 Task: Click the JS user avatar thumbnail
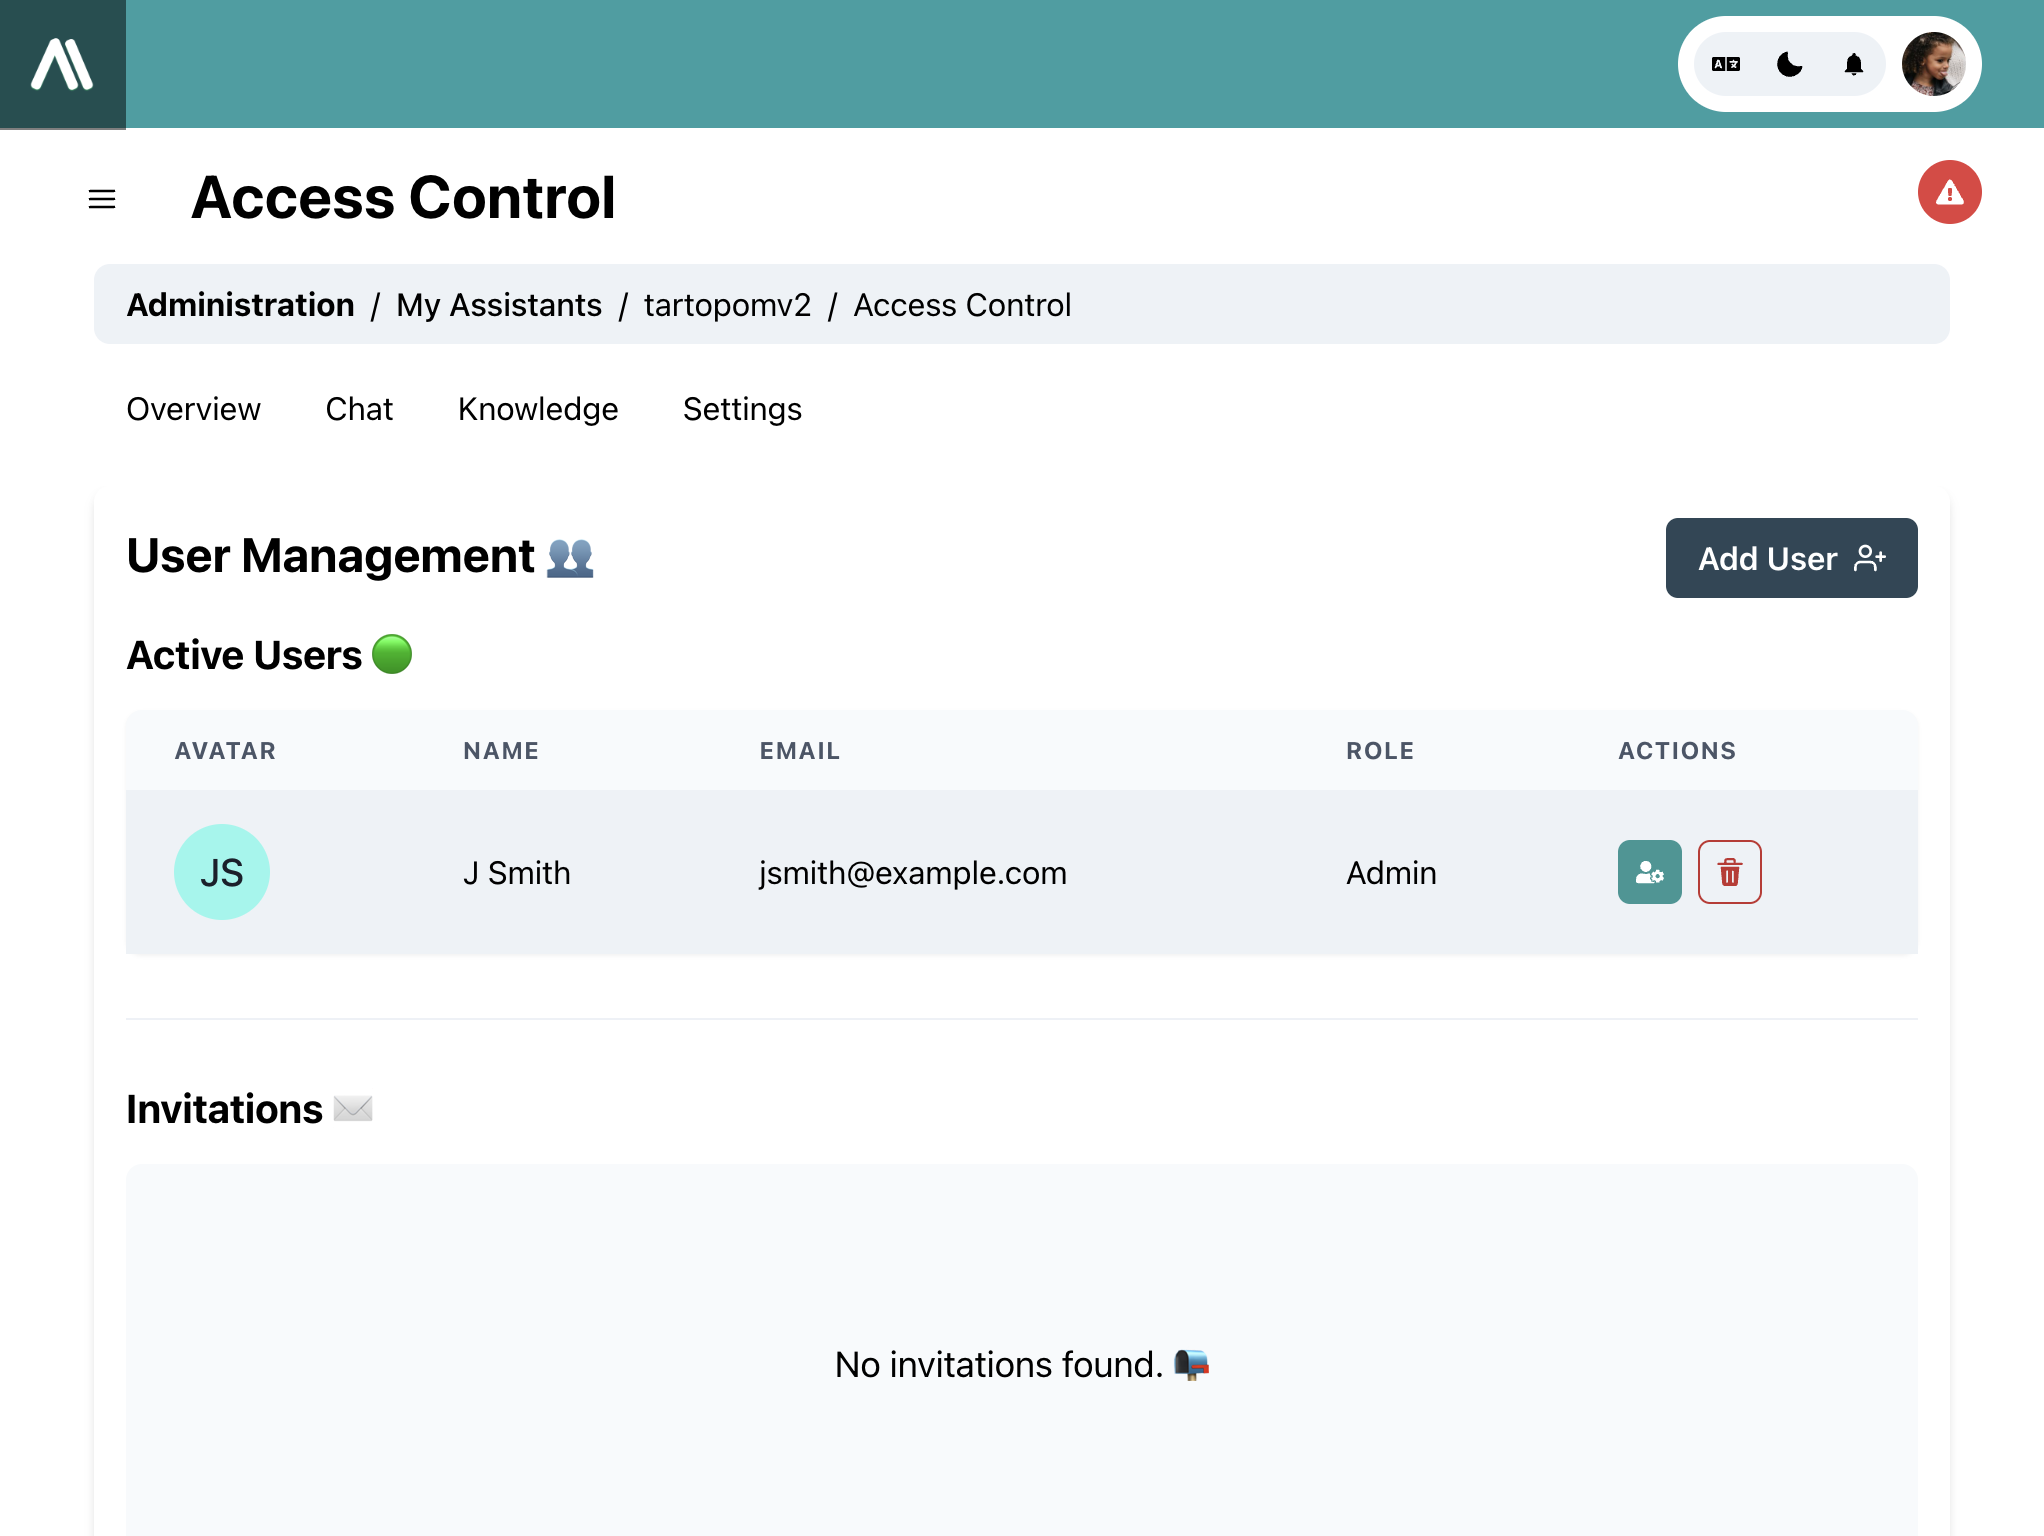pyautogui.click(x=221, y=871)
